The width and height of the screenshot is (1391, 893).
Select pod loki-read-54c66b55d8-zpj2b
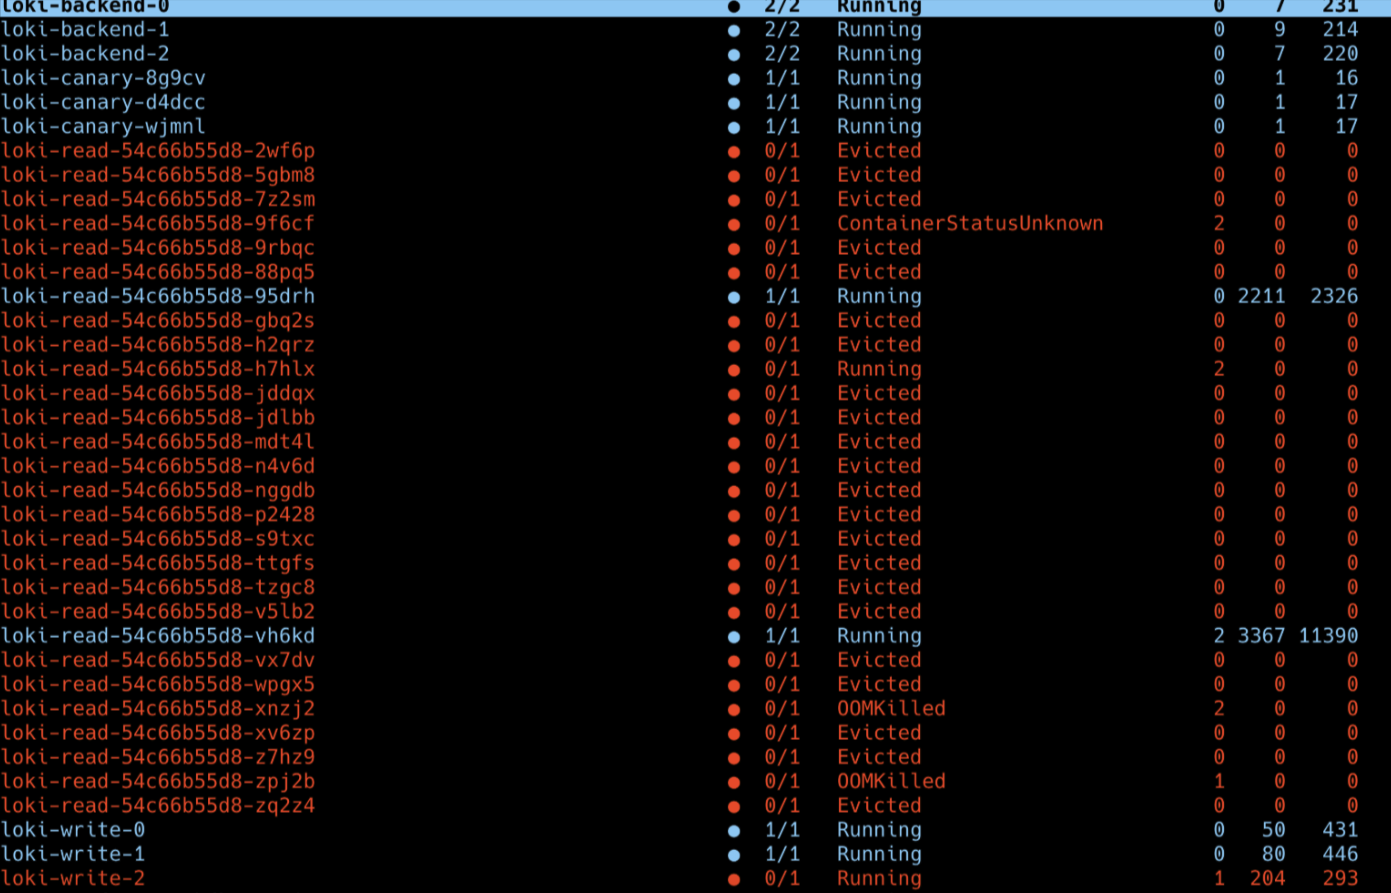158,781
